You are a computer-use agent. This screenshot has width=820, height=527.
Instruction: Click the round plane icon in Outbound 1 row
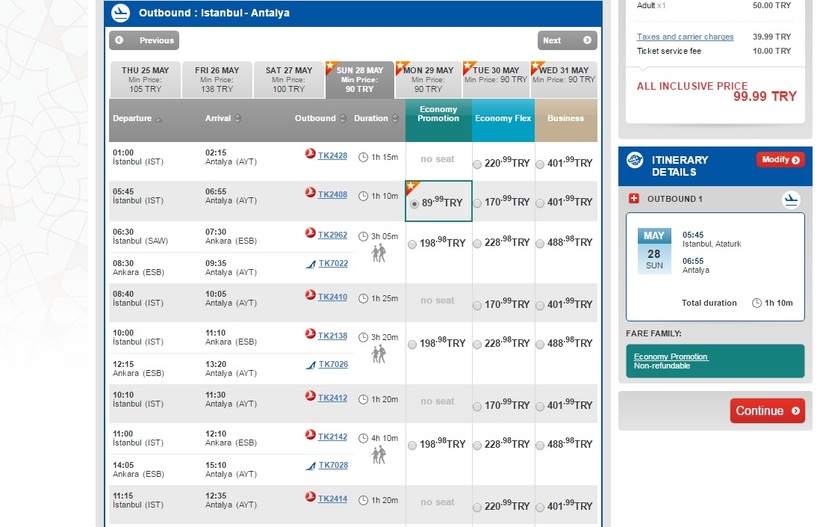791,199
